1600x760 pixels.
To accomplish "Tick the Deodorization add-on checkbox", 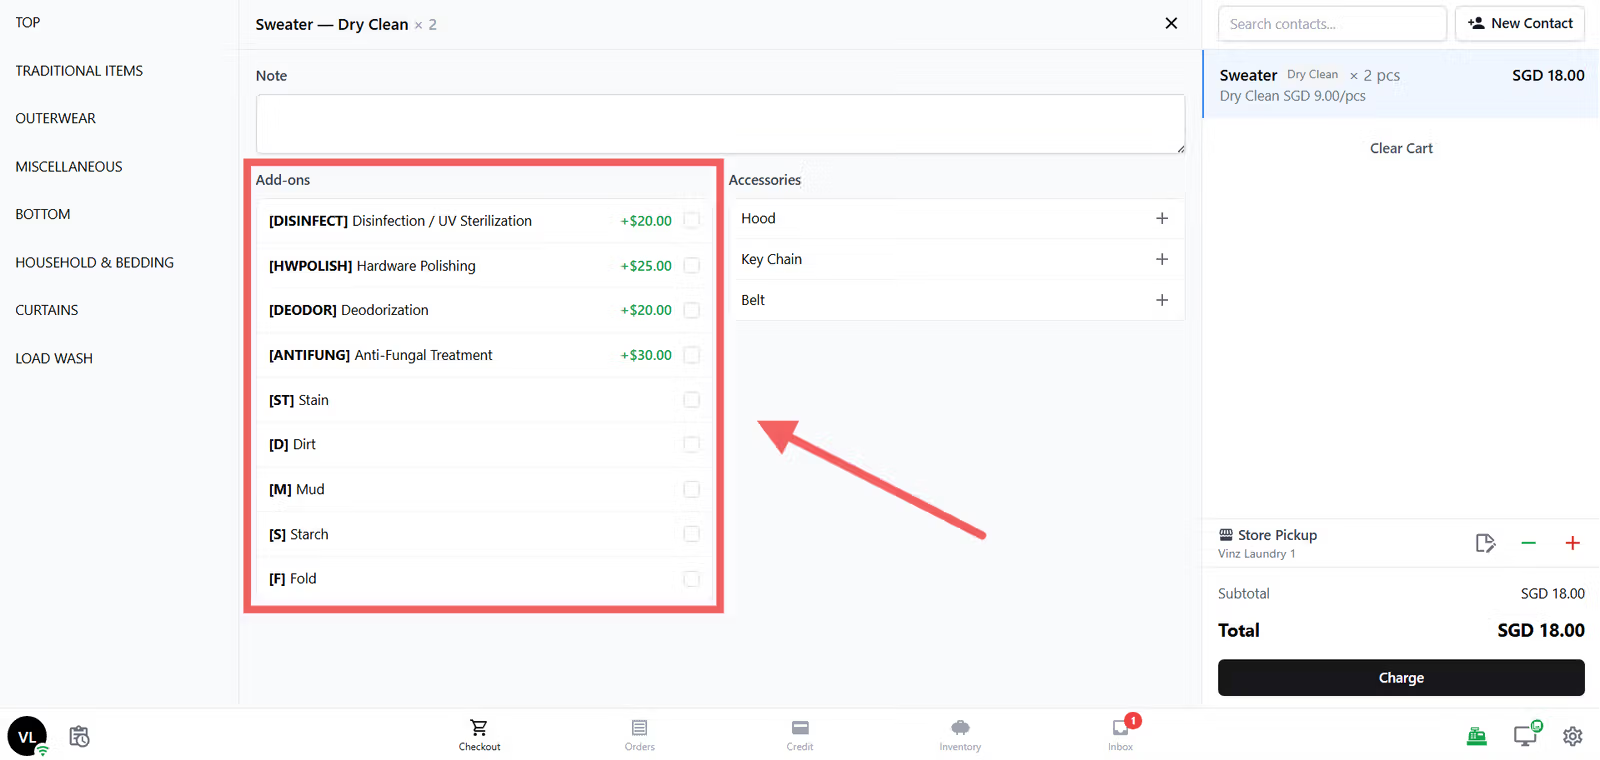I will point(691,310).
